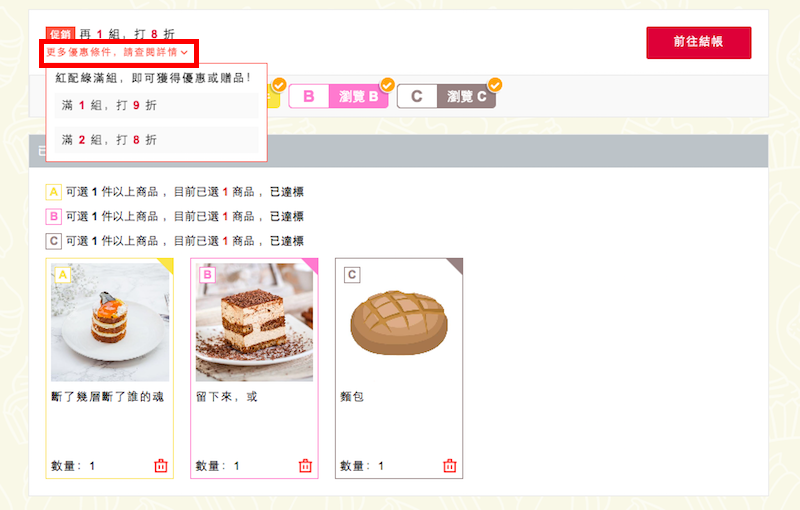
Task: Click the pink B status icon
Action: (54, 217)
